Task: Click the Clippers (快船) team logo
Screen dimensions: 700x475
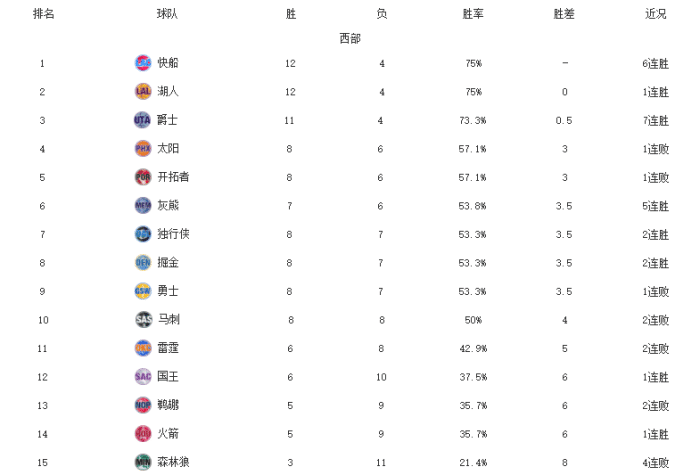Action: pyautogui.click(x=143, y=63)
